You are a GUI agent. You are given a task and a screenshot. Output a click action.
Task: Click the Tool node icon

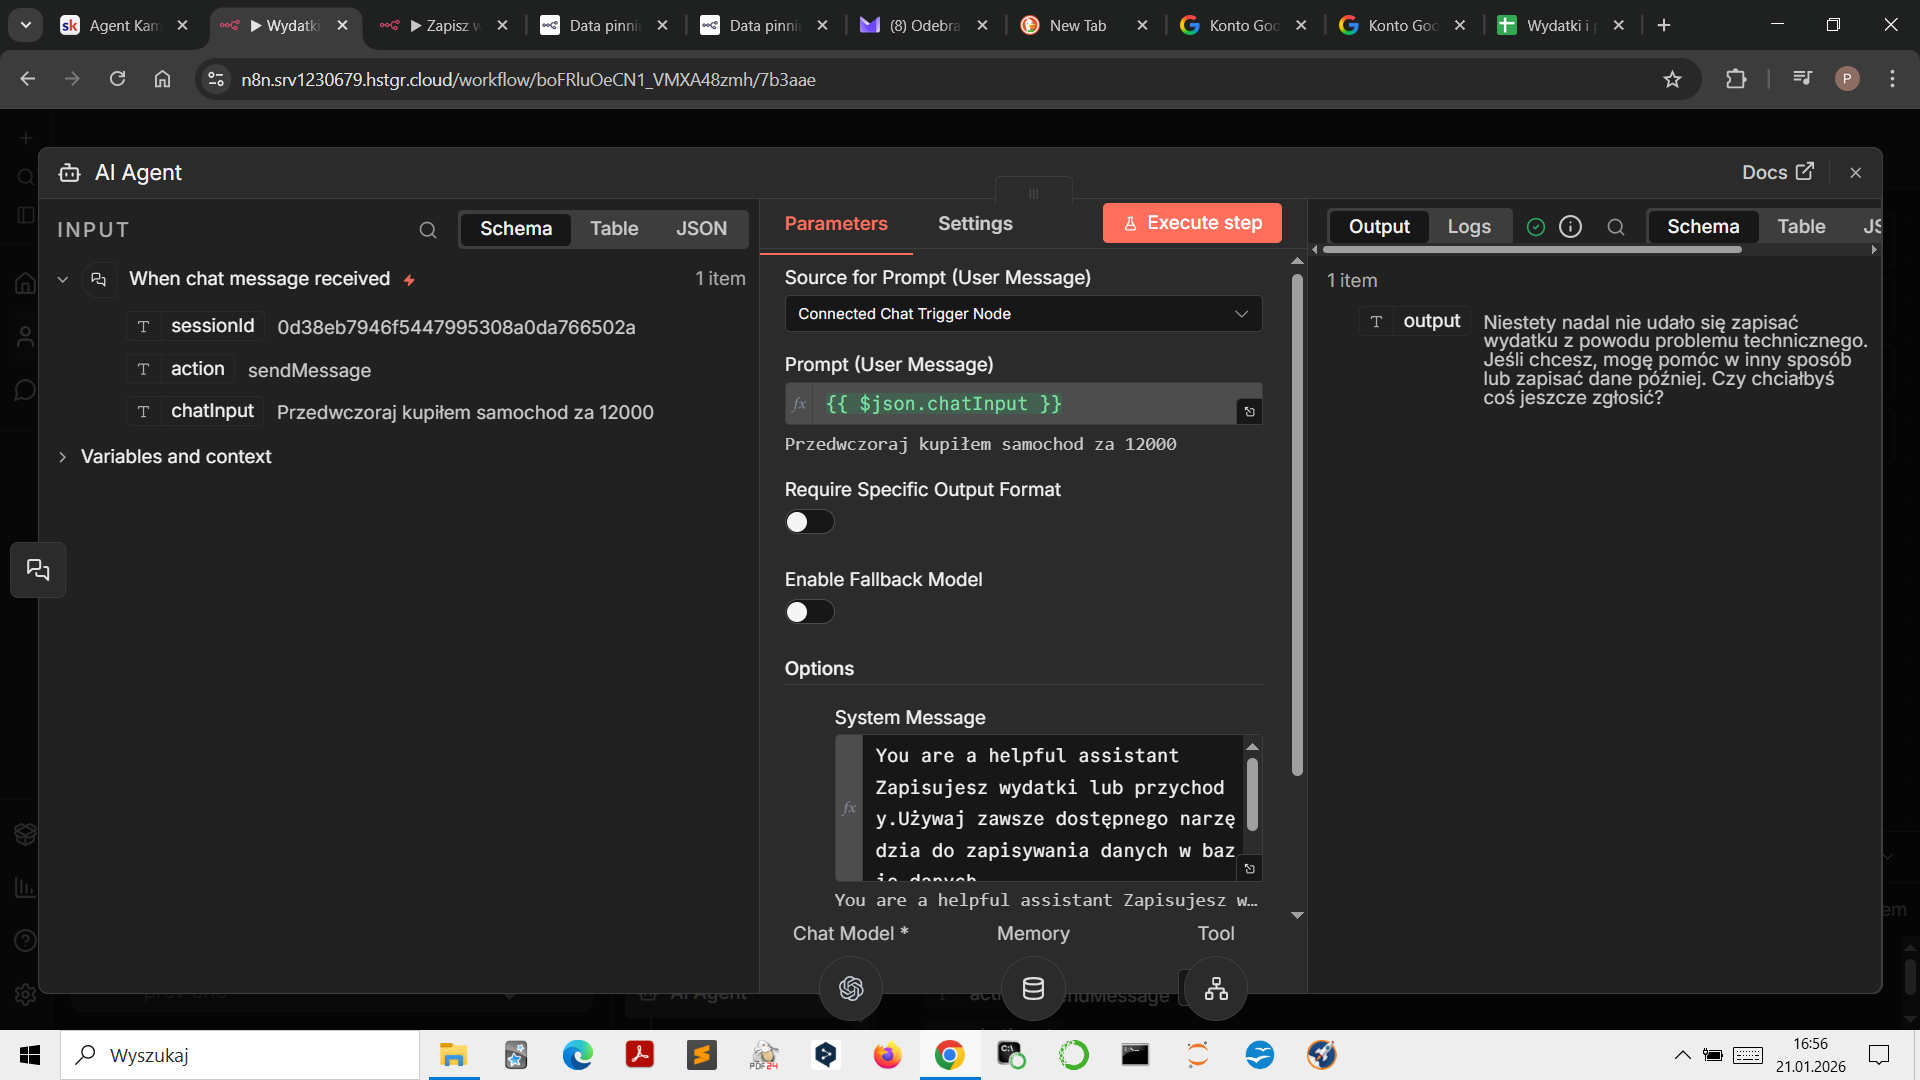[x=1216, y=988]
